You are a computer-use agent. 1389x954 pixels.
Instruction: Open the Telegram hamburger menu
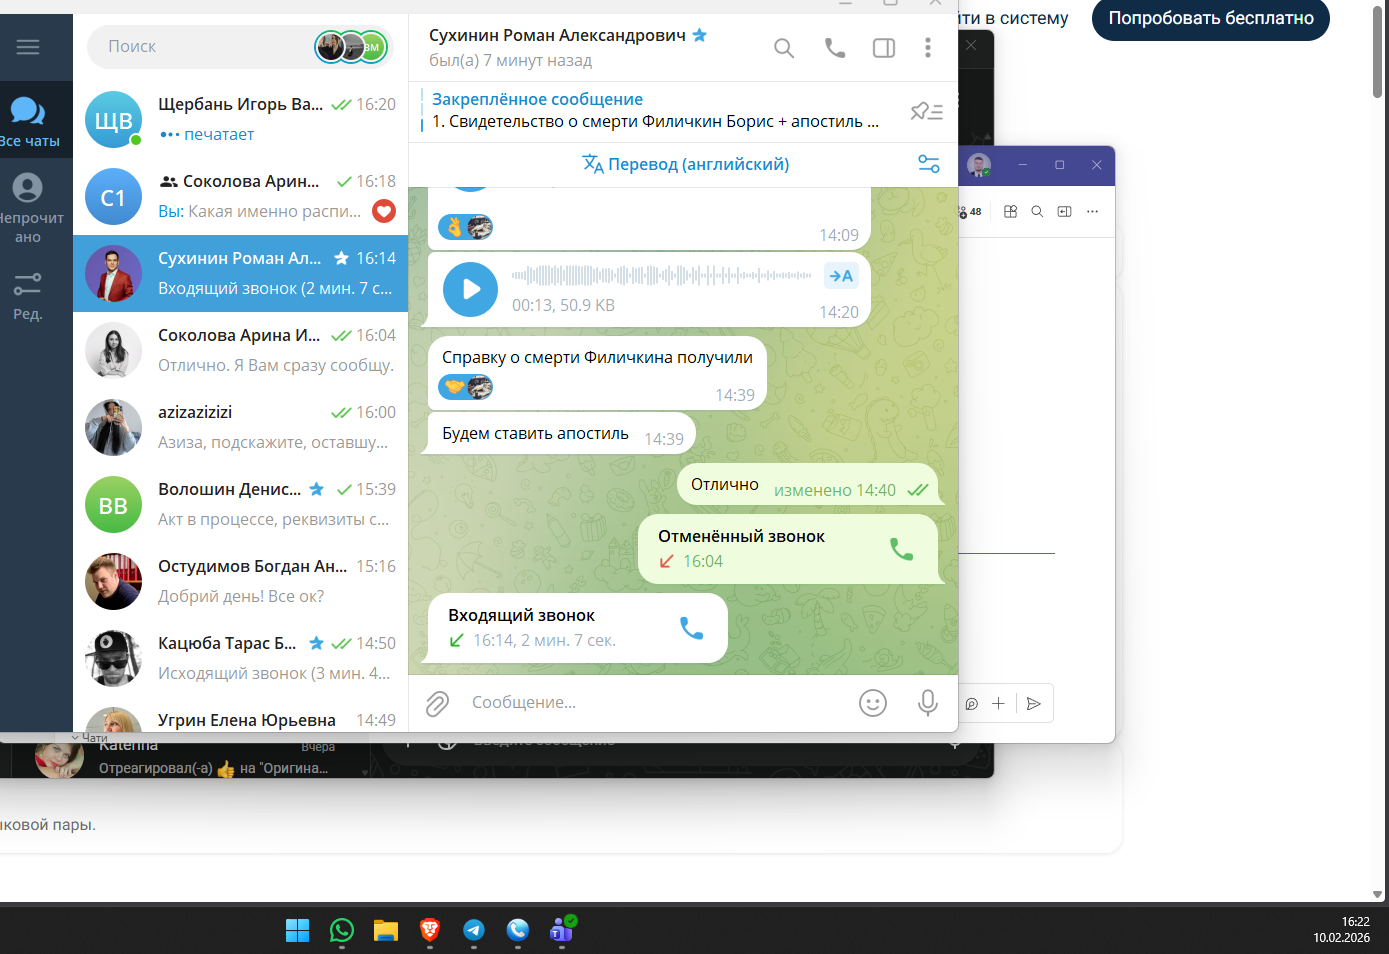(28, 47)
